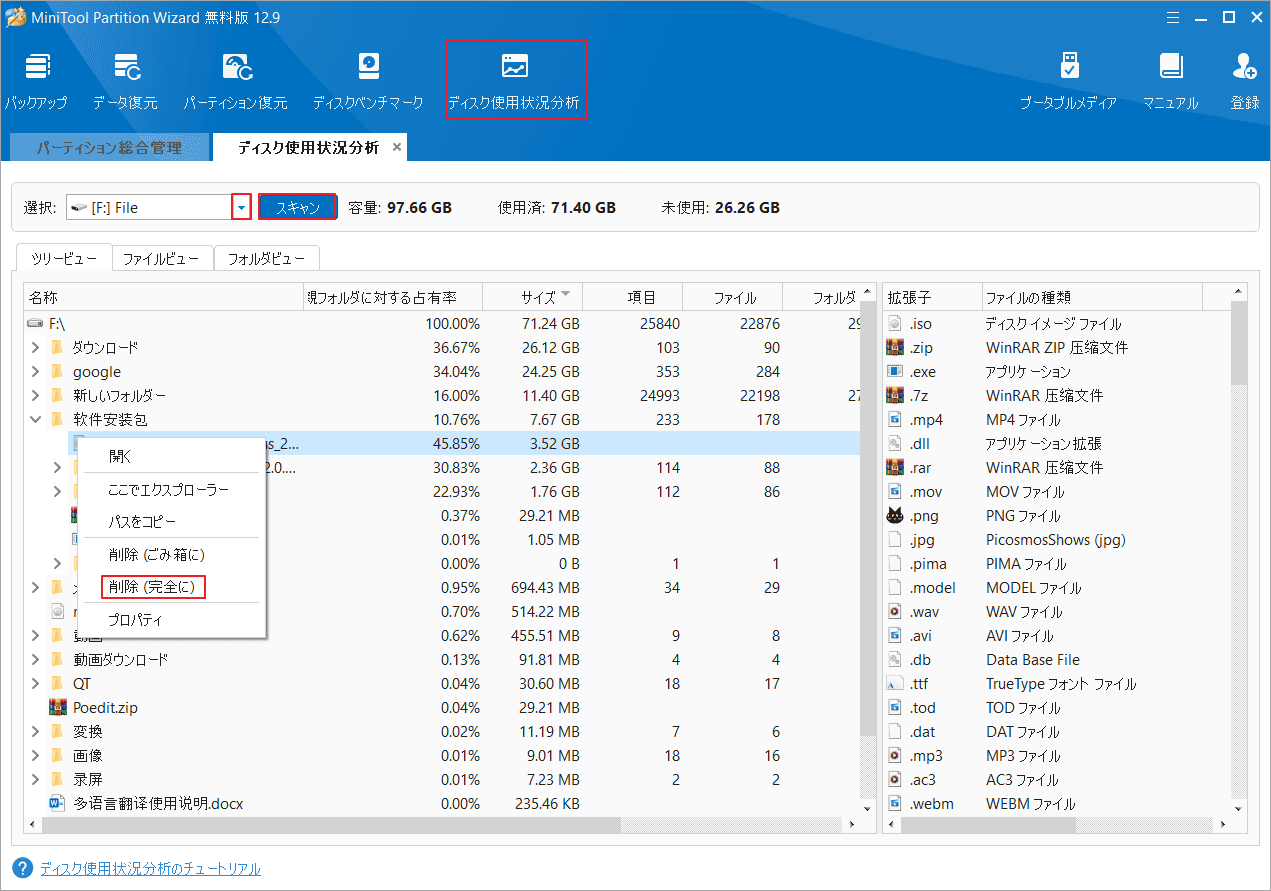This screenshot has width=1271, height=891.
Task: Click the .wav file icon
Action: [x=895, y=612]
